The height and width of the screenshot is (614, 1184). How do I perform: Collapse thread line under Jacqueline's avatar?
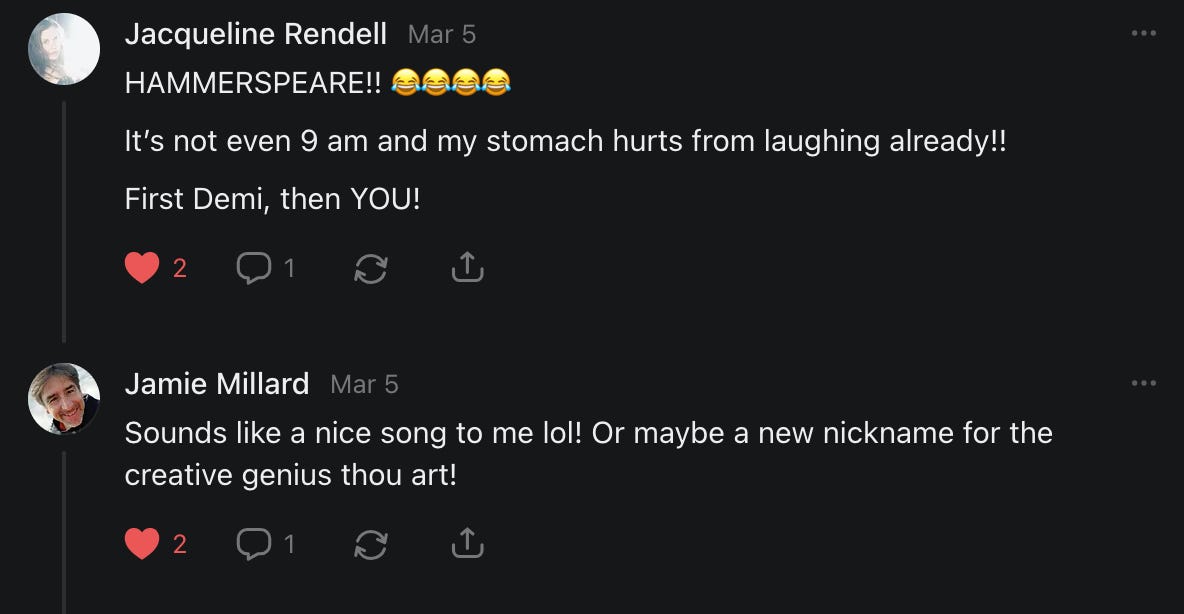[64, 220]
